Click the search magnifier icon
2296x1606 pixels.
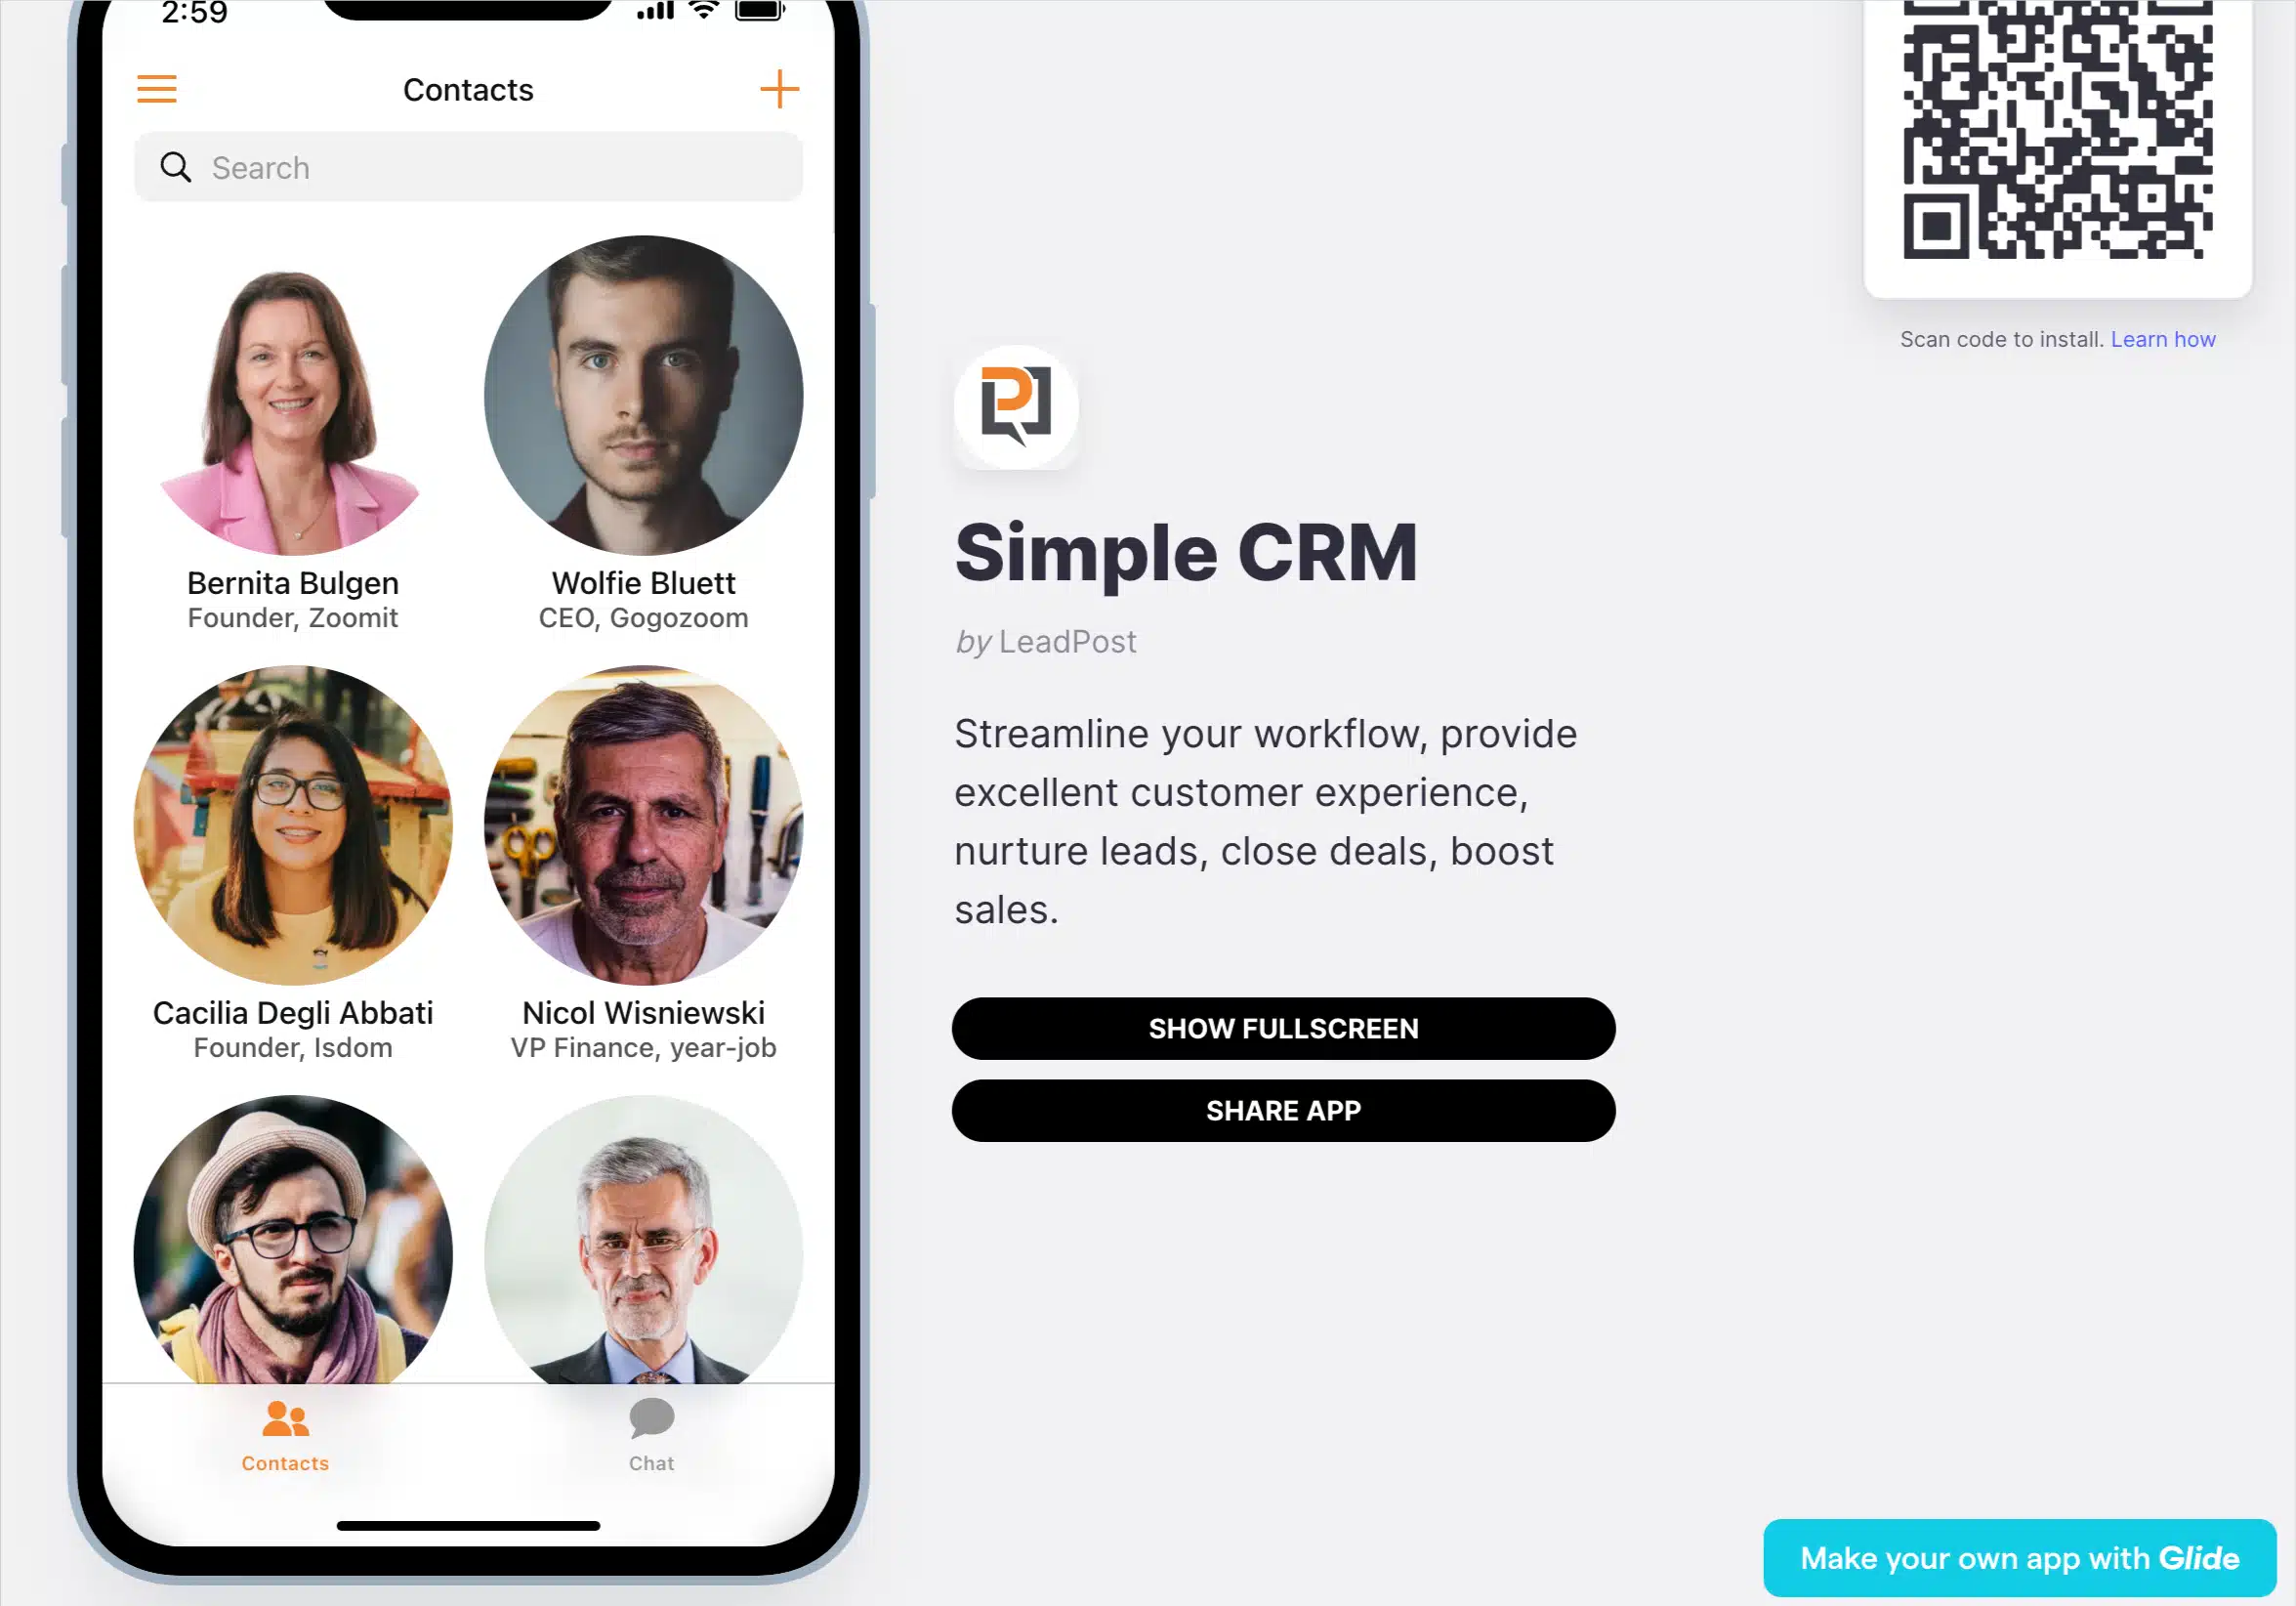click(x=176, y=168)
